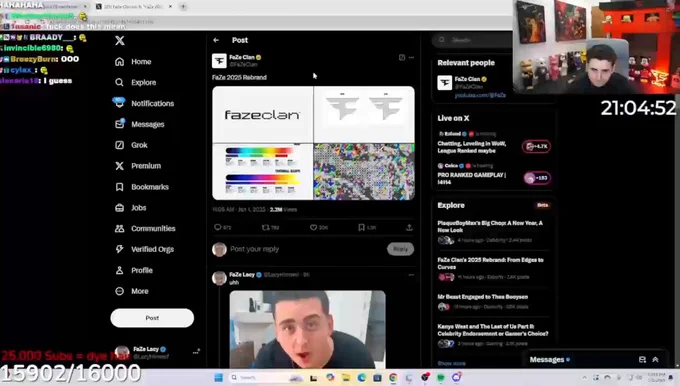Image resolution: width=680 pixels, height=386 pixels.
Task: Expand the More menu in sidebar
Action: pyautogui.click(x=132, y=291)
